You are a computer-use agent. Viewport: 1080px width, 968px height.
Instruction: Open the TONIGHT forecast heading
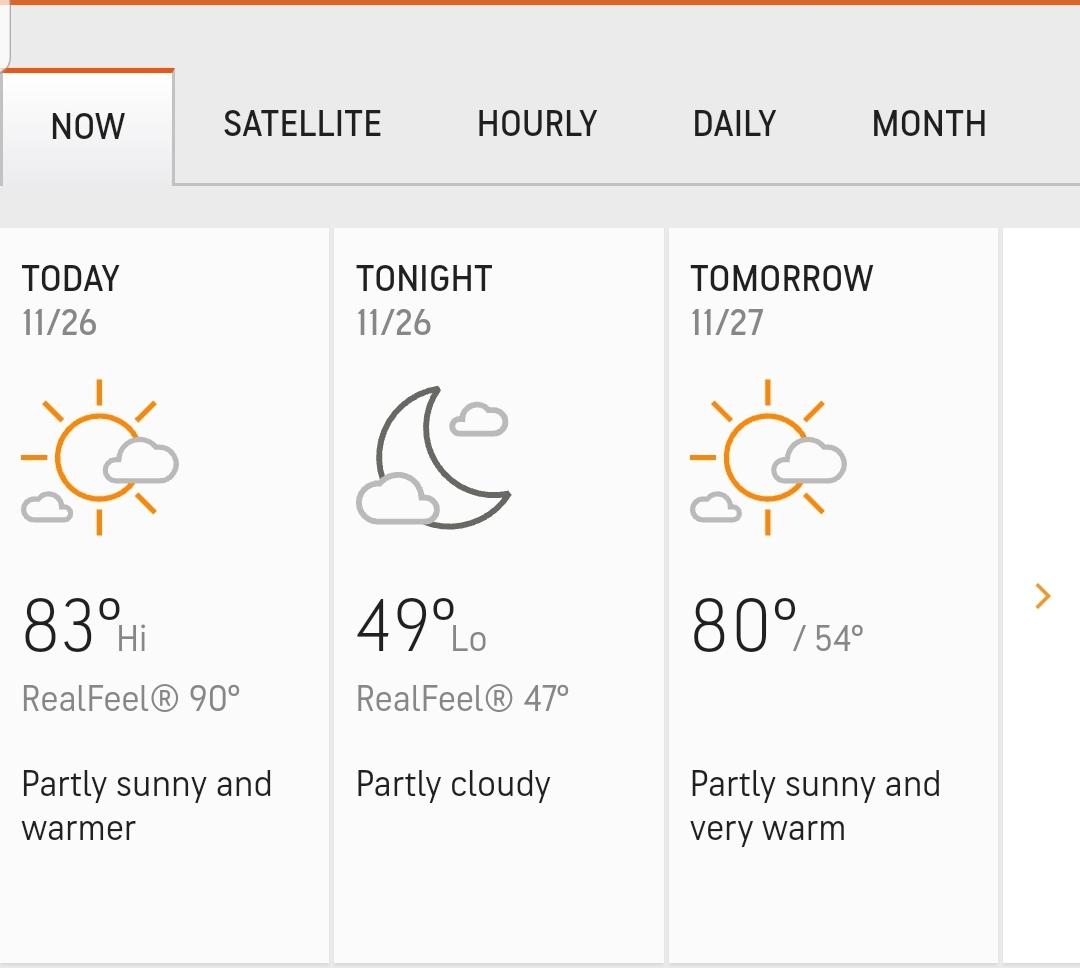(424, 279)
